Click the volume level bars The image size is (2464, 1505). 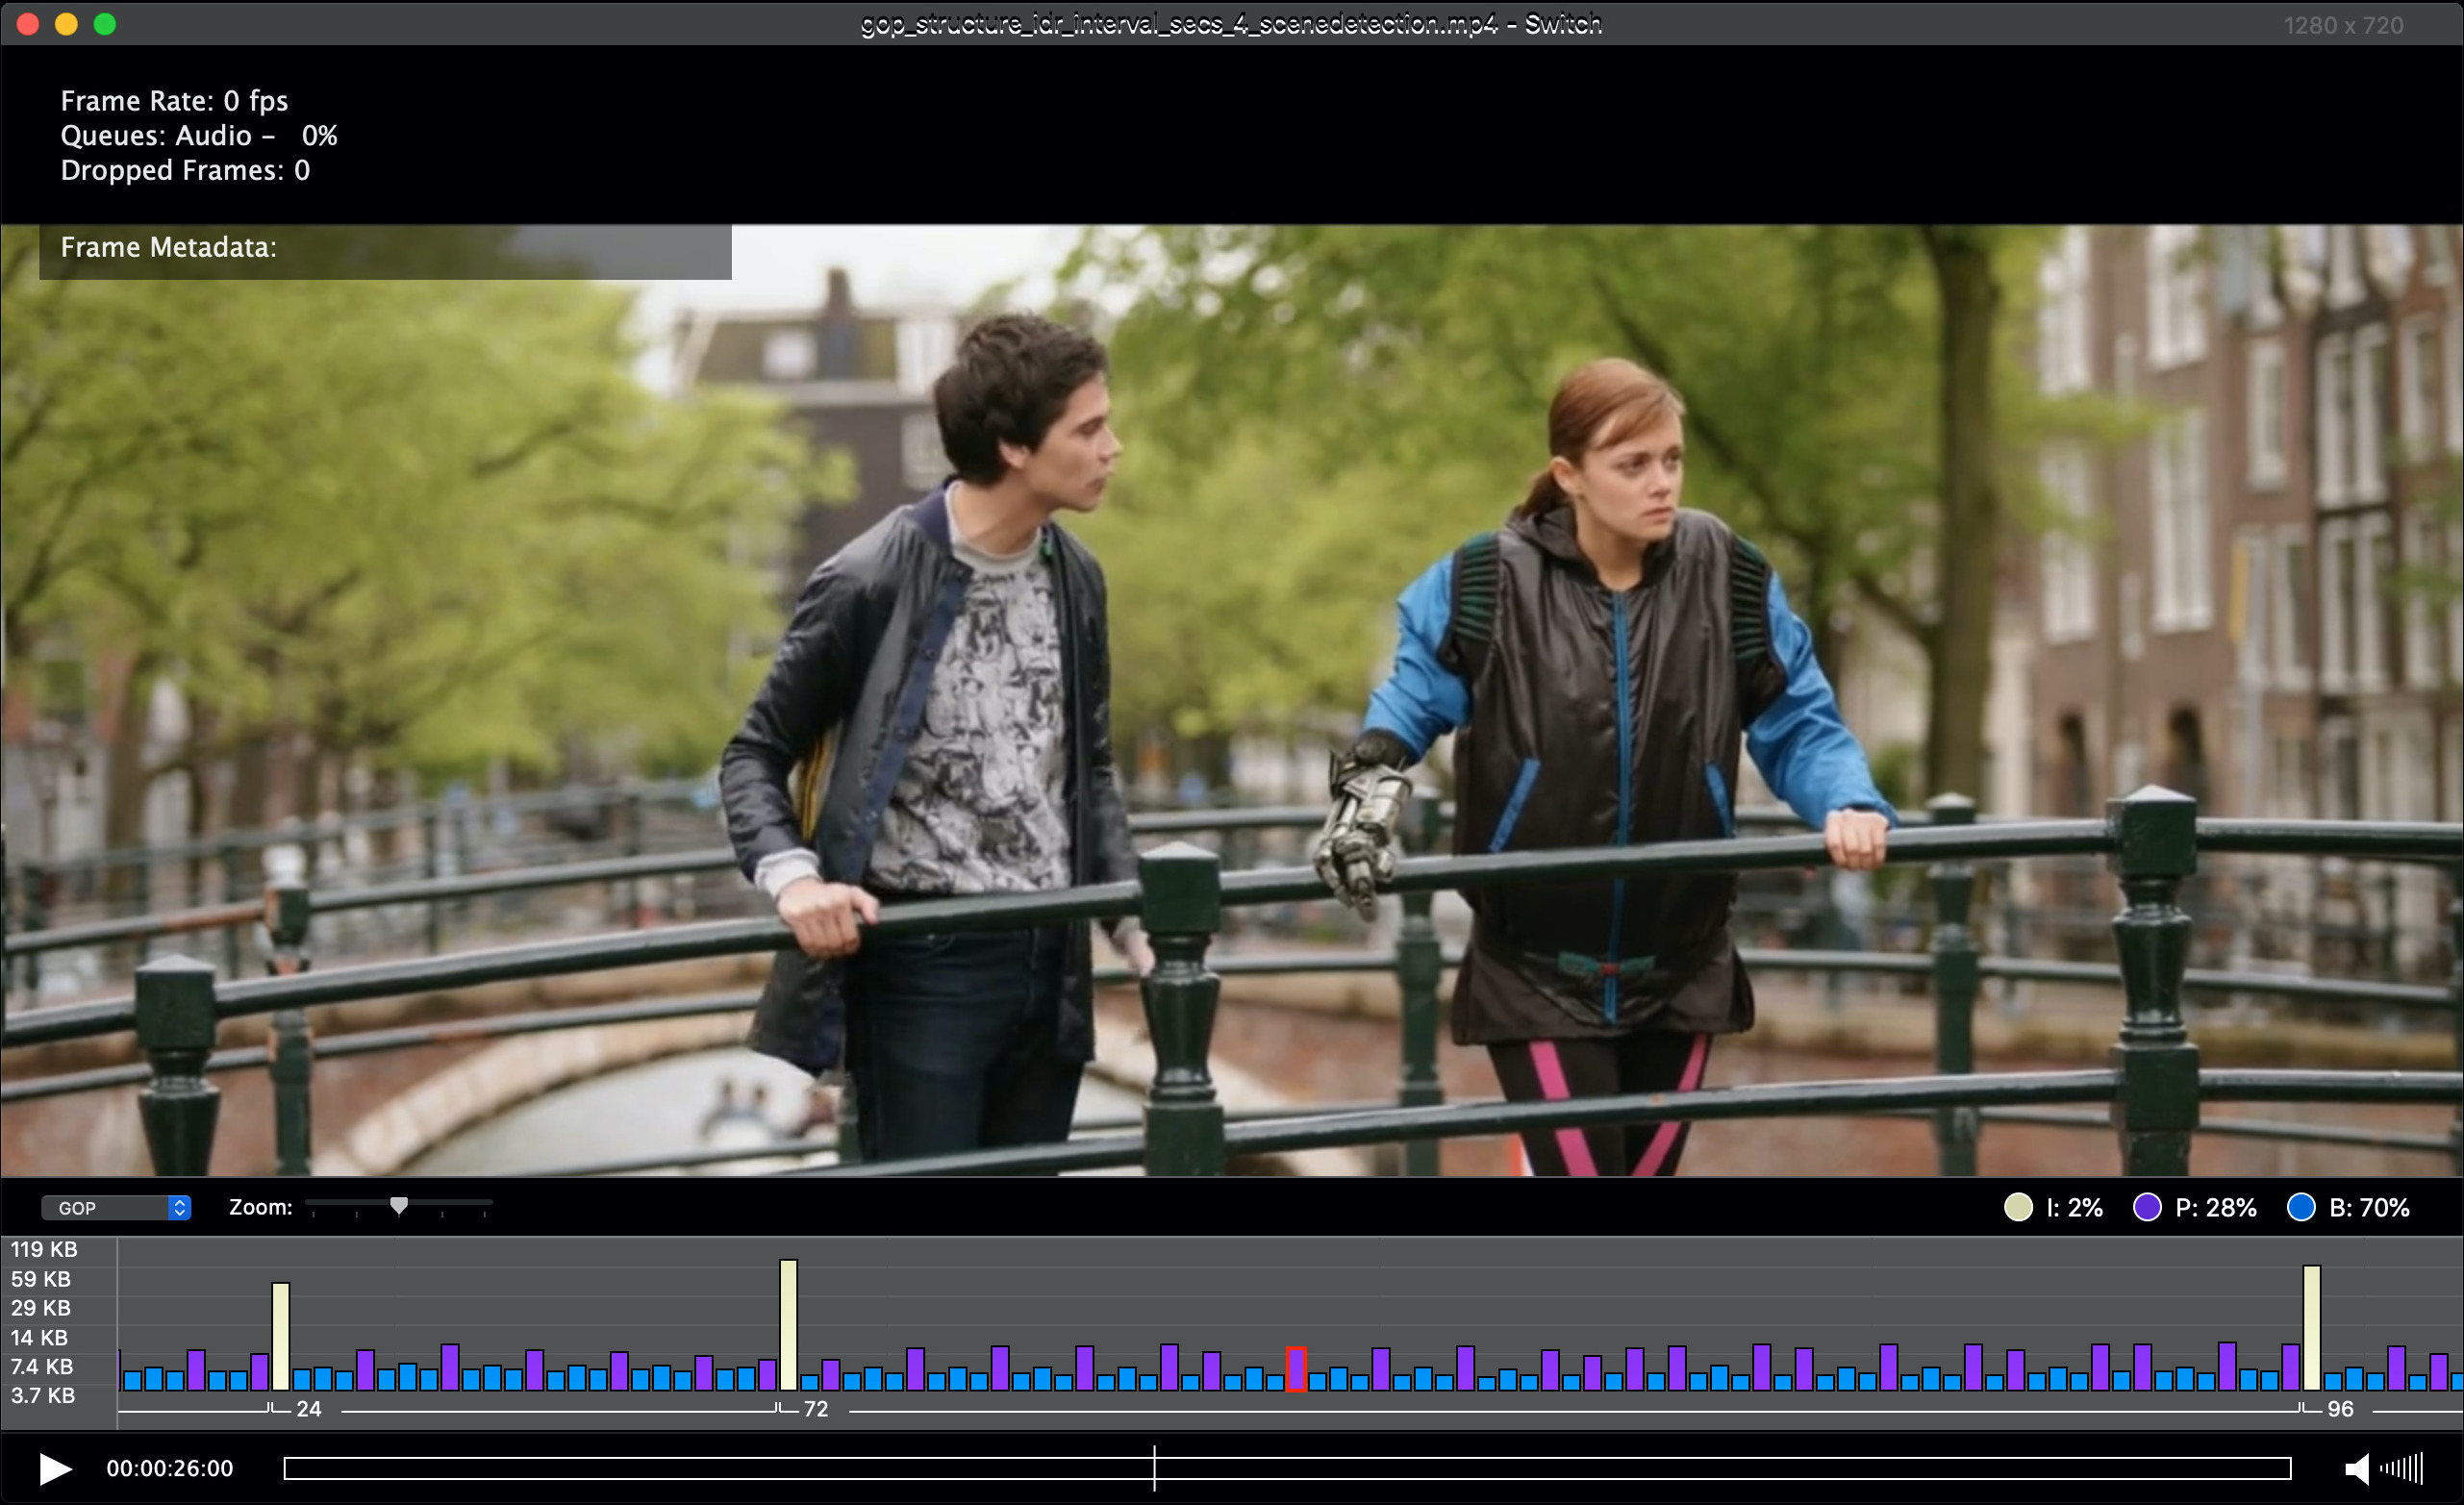coord(2402,1469)
